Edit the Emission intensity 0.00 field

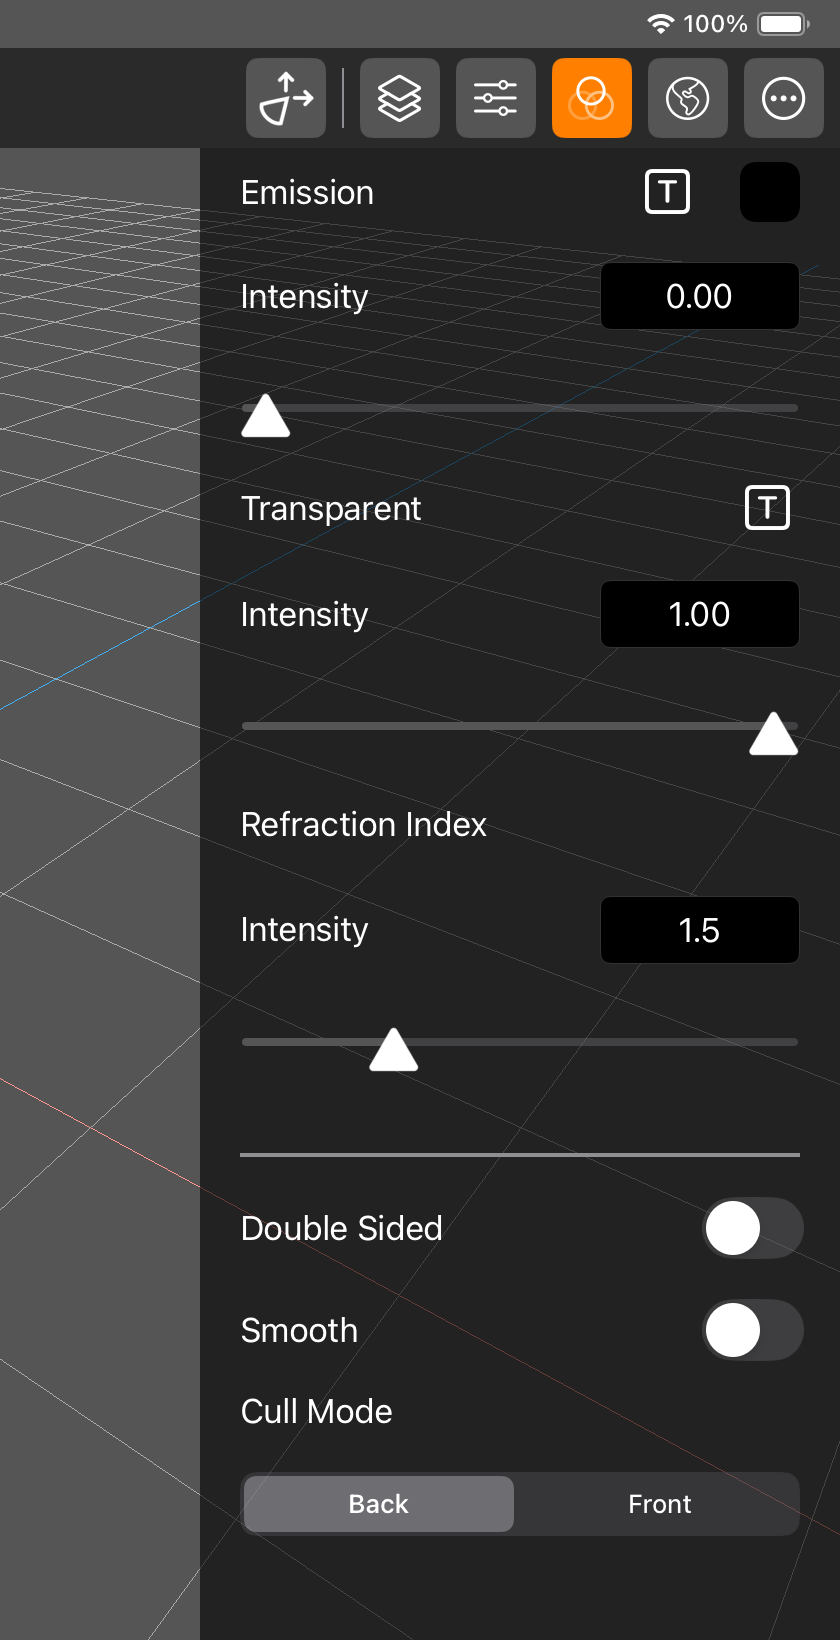pyautogui.click(x=700, y=296)
